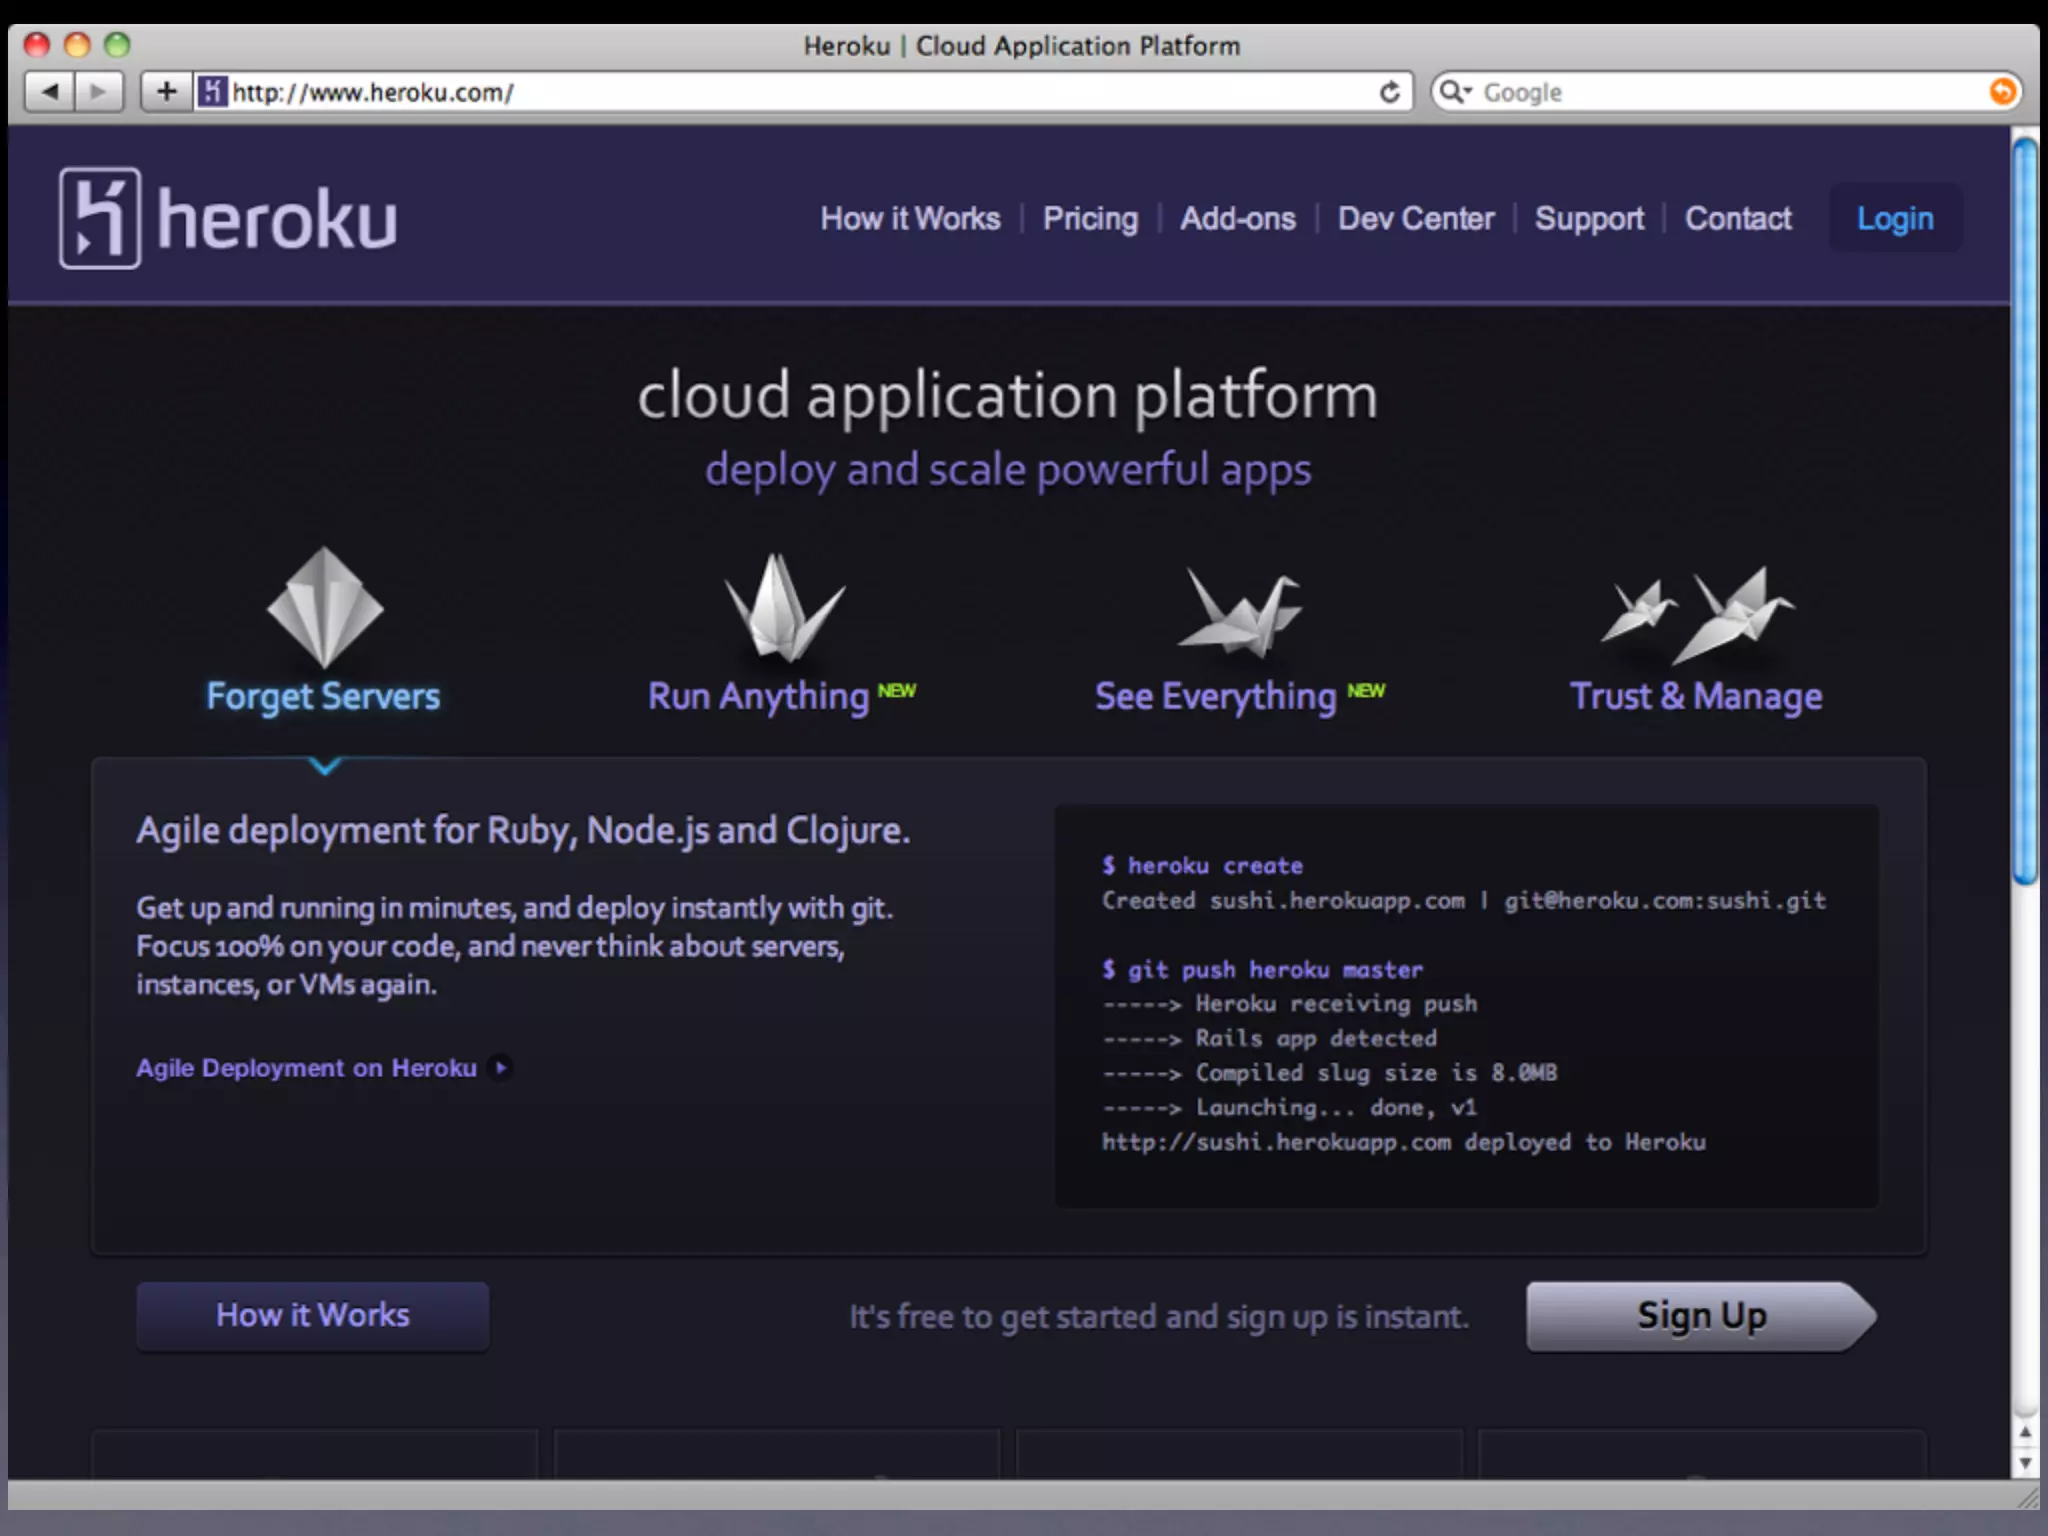Click the scrollbar down arrow

pos(2025,1463)
